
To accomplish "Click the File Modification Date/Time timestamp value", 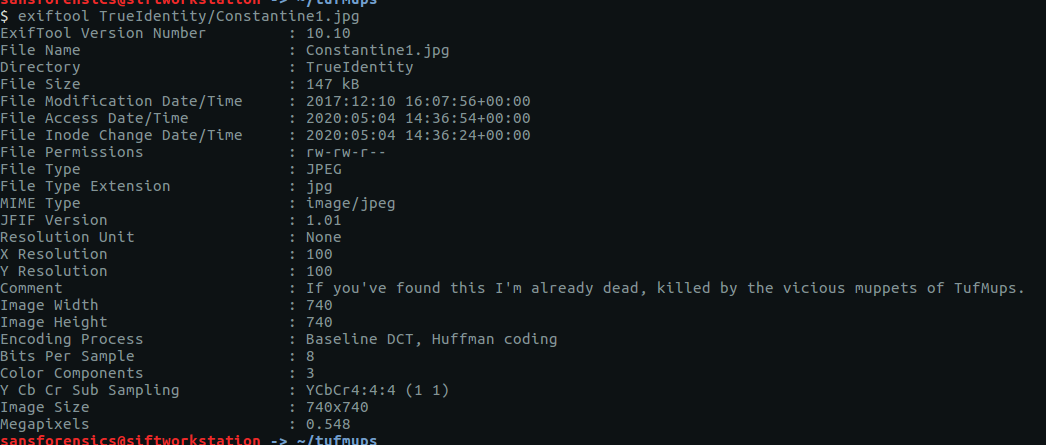I will [418, 101].
